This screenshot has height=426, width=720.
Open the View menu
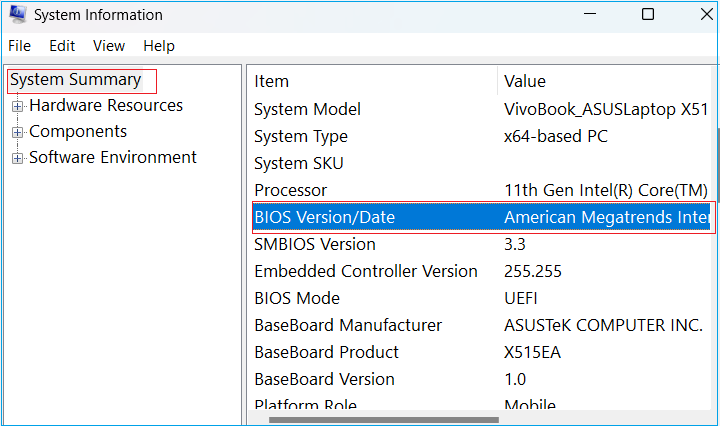(109, 46)
